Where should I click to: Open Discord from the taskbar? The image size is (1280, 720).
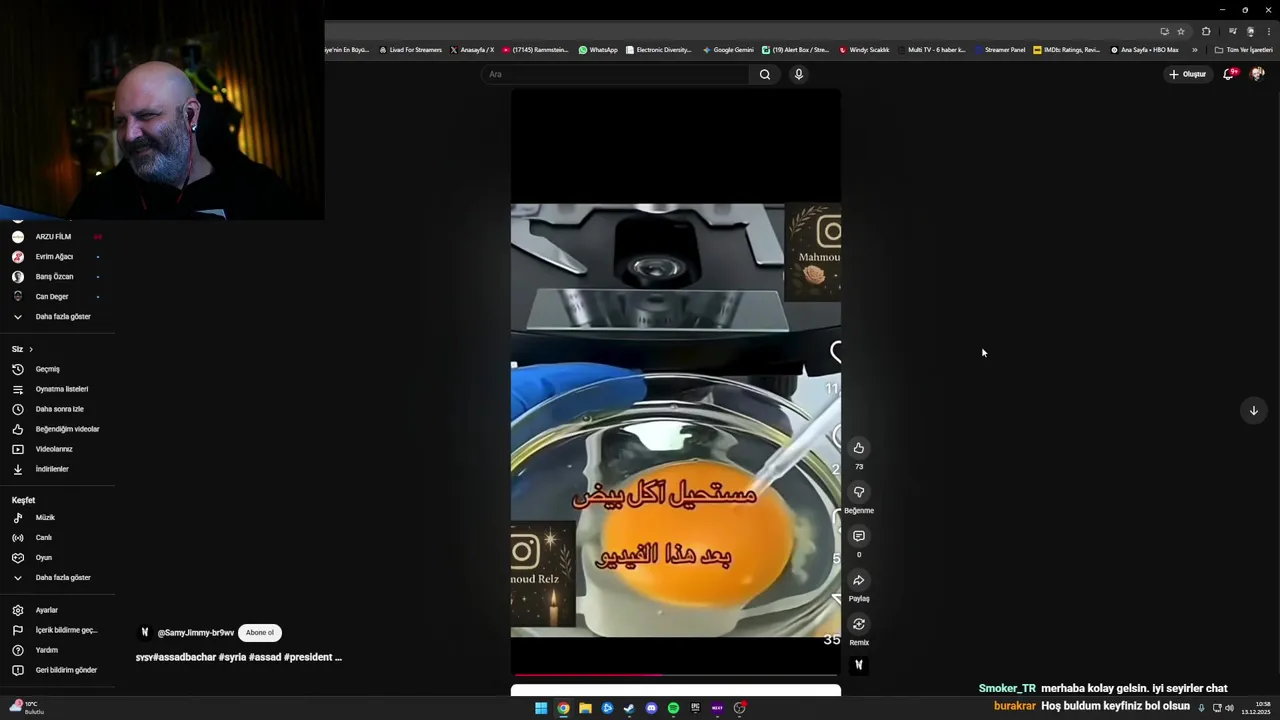coord(651,708)
